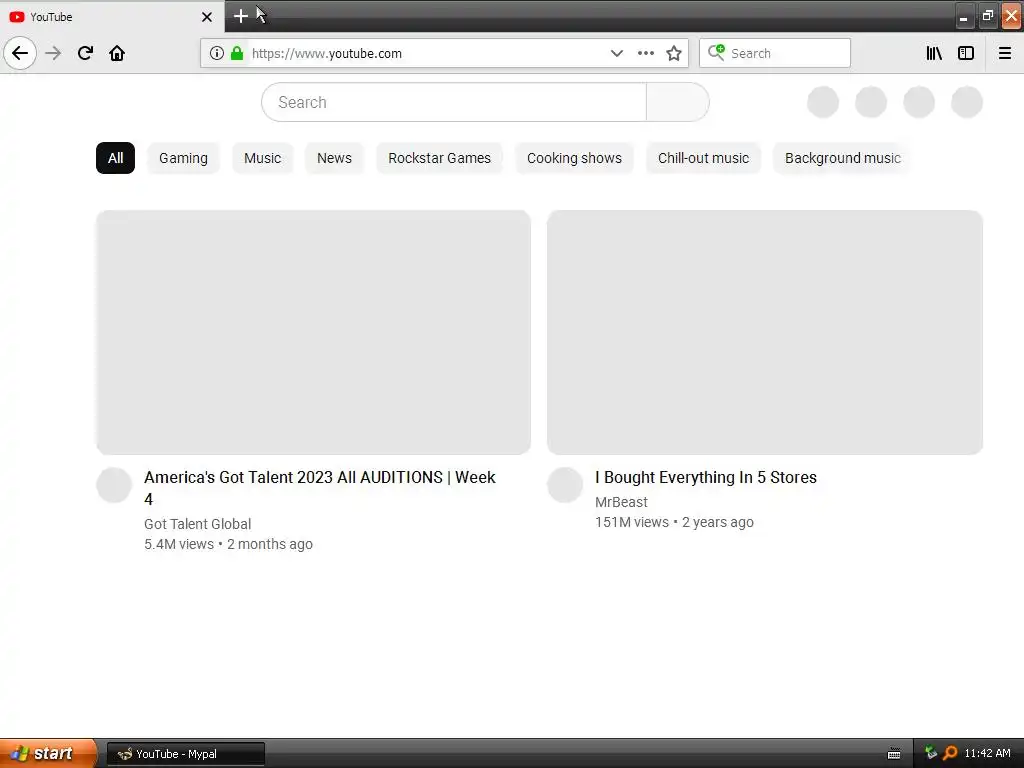
Task: Open America's Got Talent 2023 title link
Action: click(320, 488)
